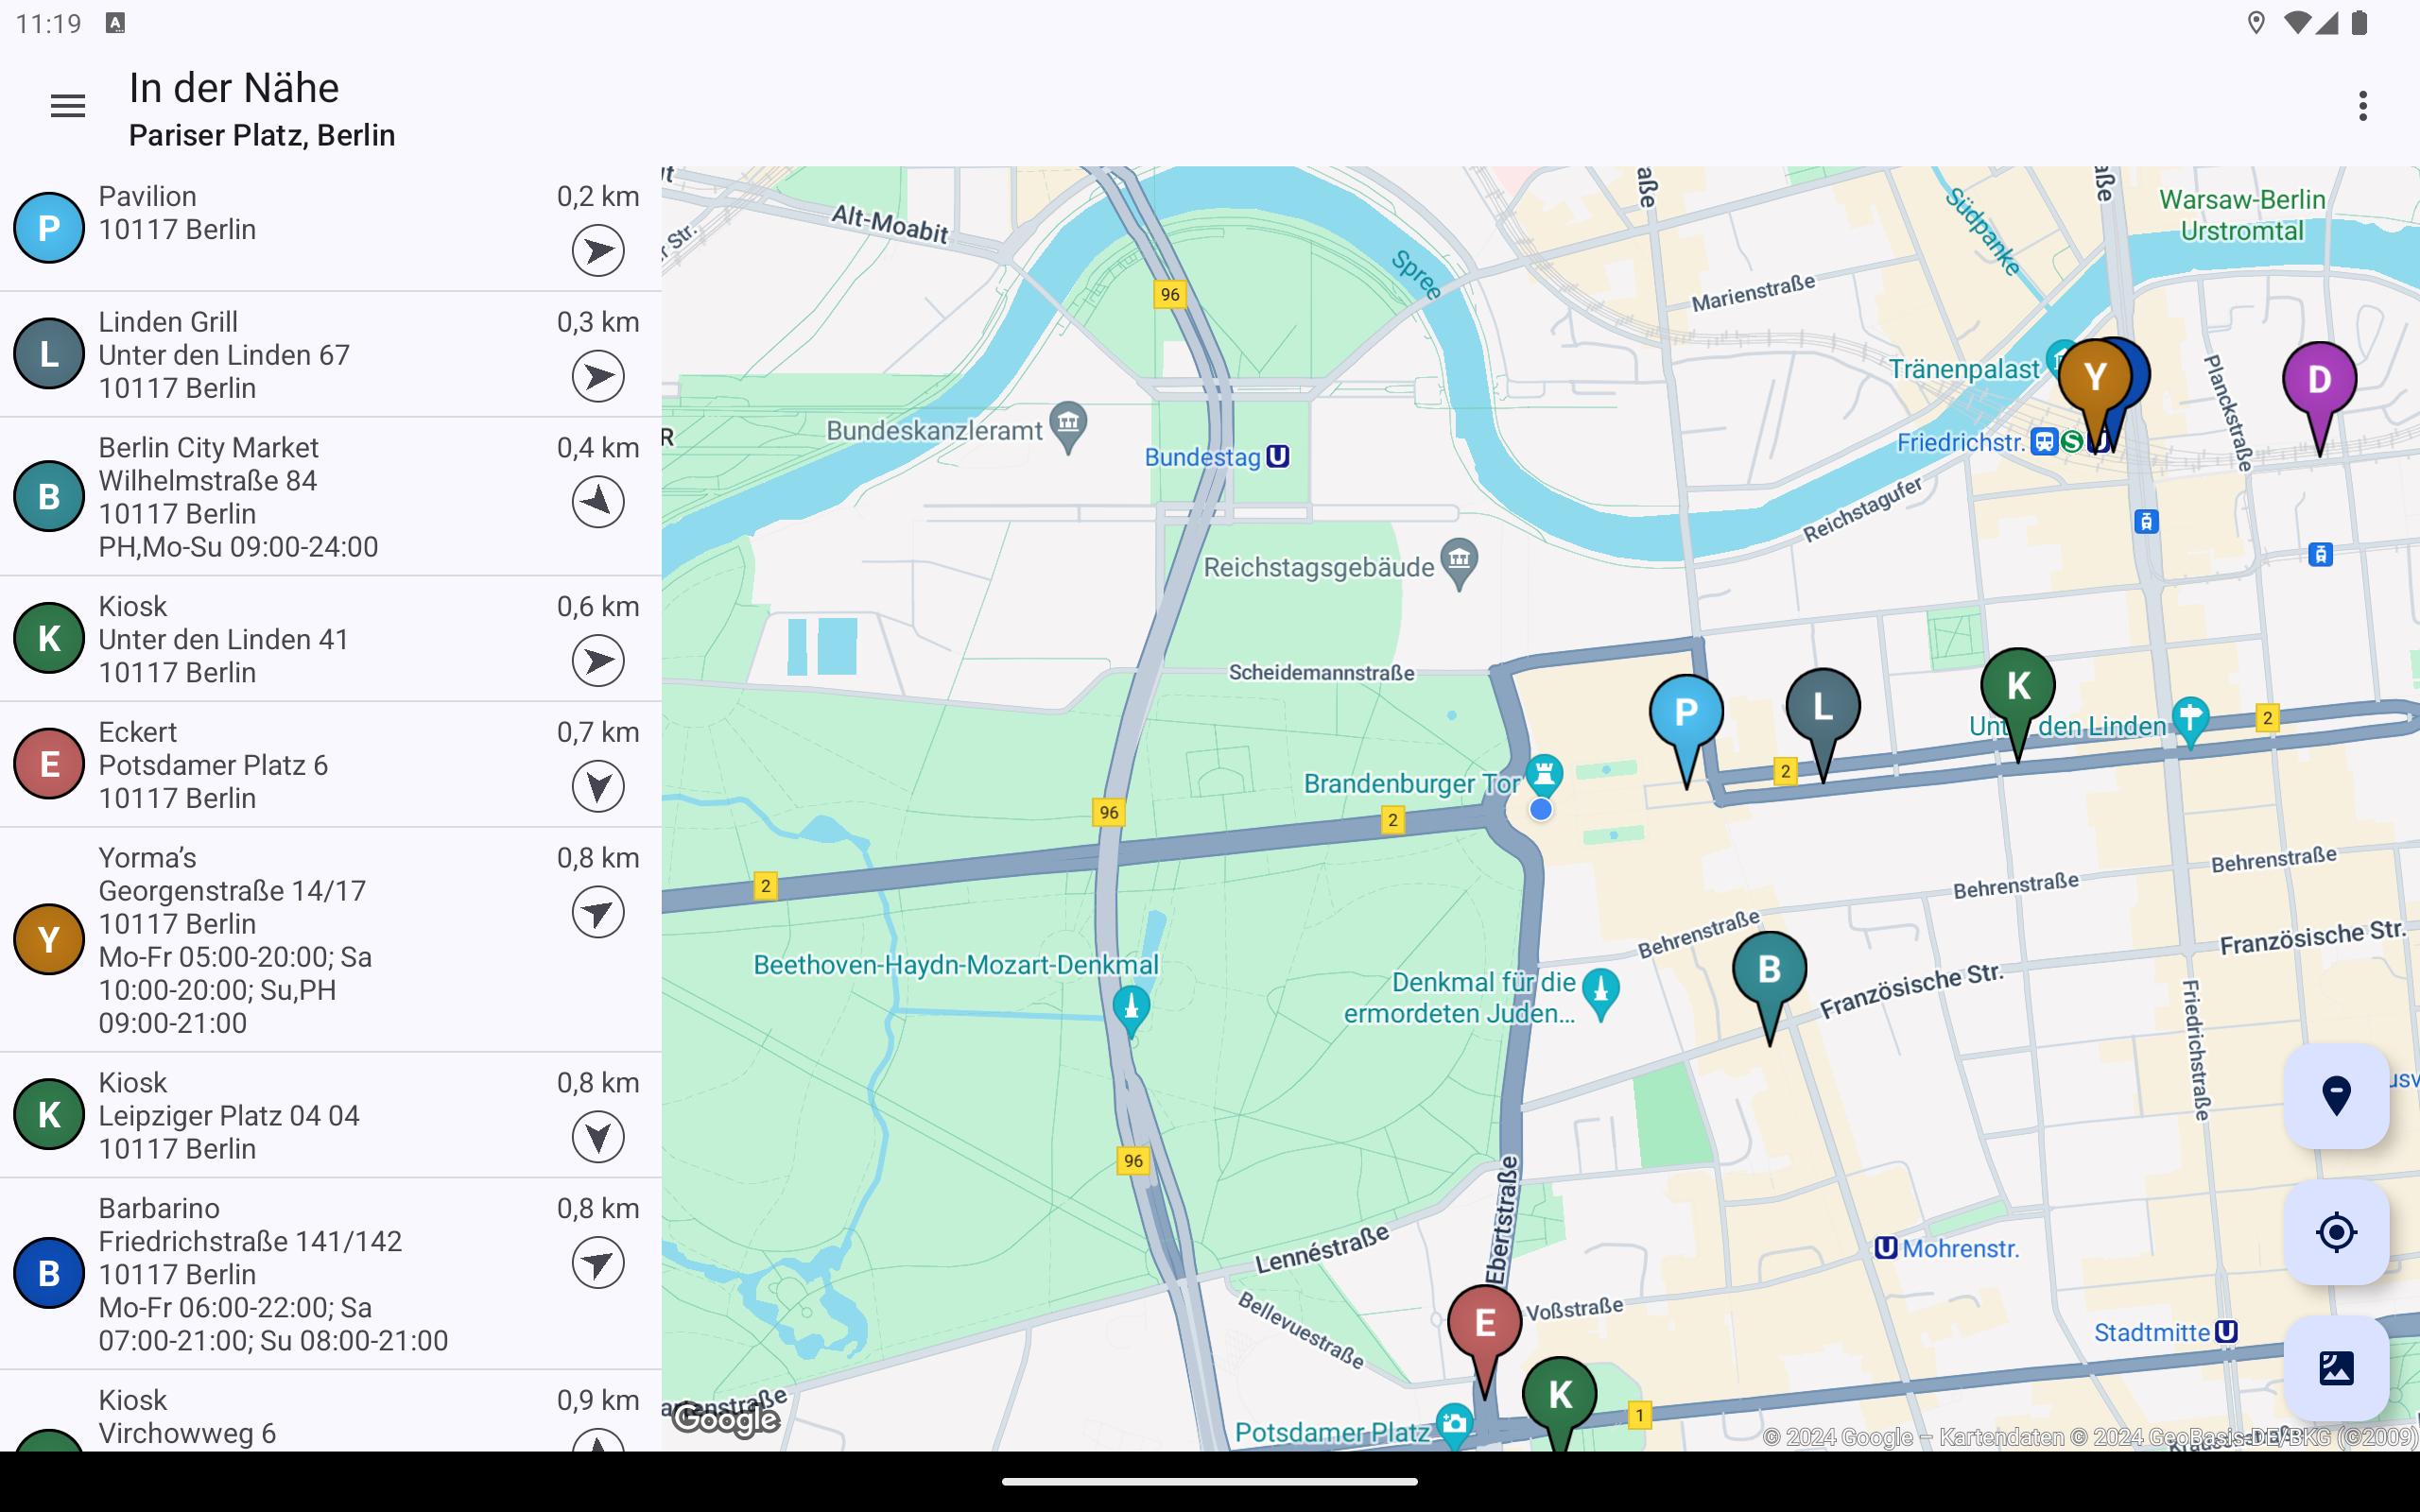This screenshot has height=1512, width=2420.
Task: Tap the bottom gesture navigation handle
Action: tap(1210, 1482)
